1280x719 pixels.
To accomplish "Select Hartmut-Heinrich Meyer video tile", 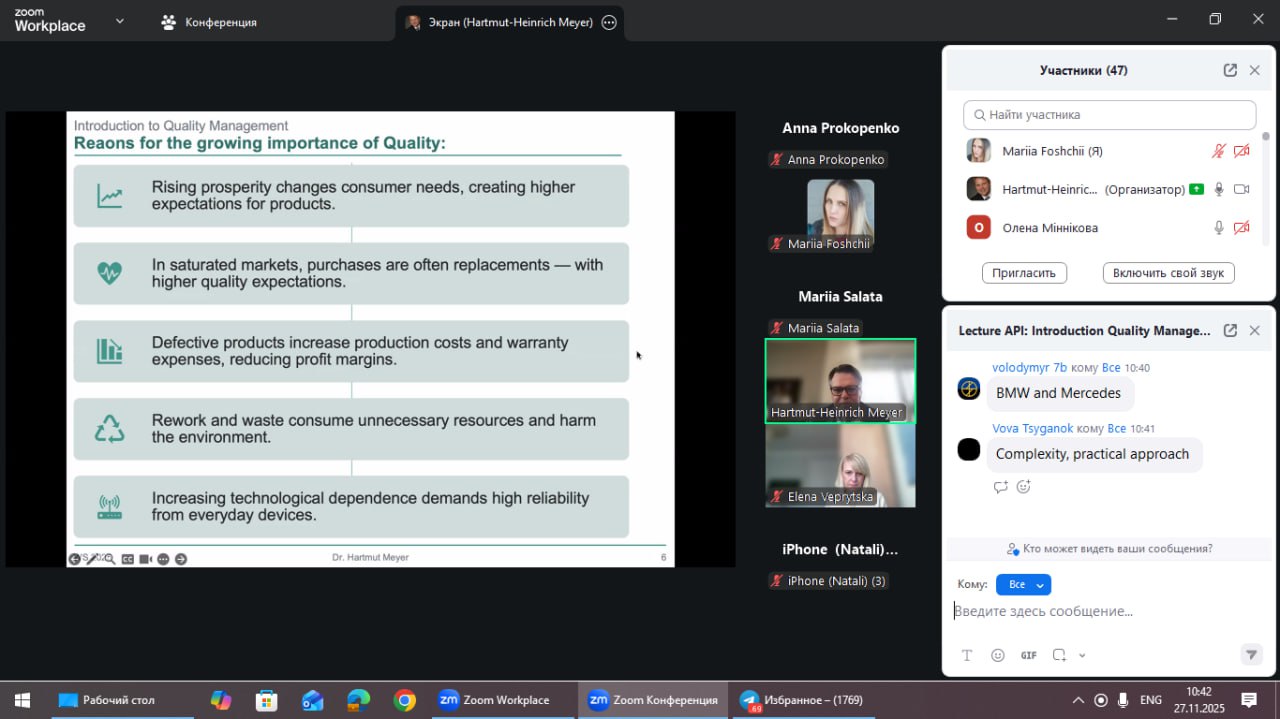I will coord(840,381).
